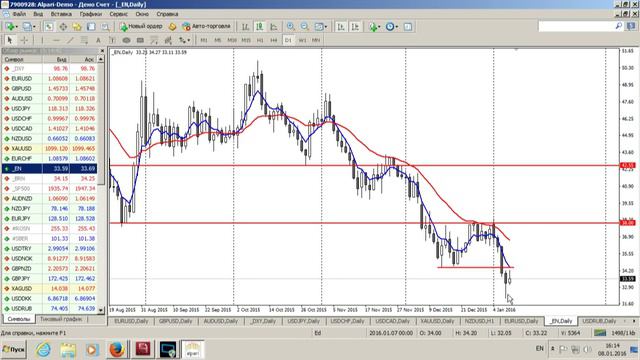This screenshot has height=360, width=640.
Task: Switch chart to bar chart
Action: point(245,27)
